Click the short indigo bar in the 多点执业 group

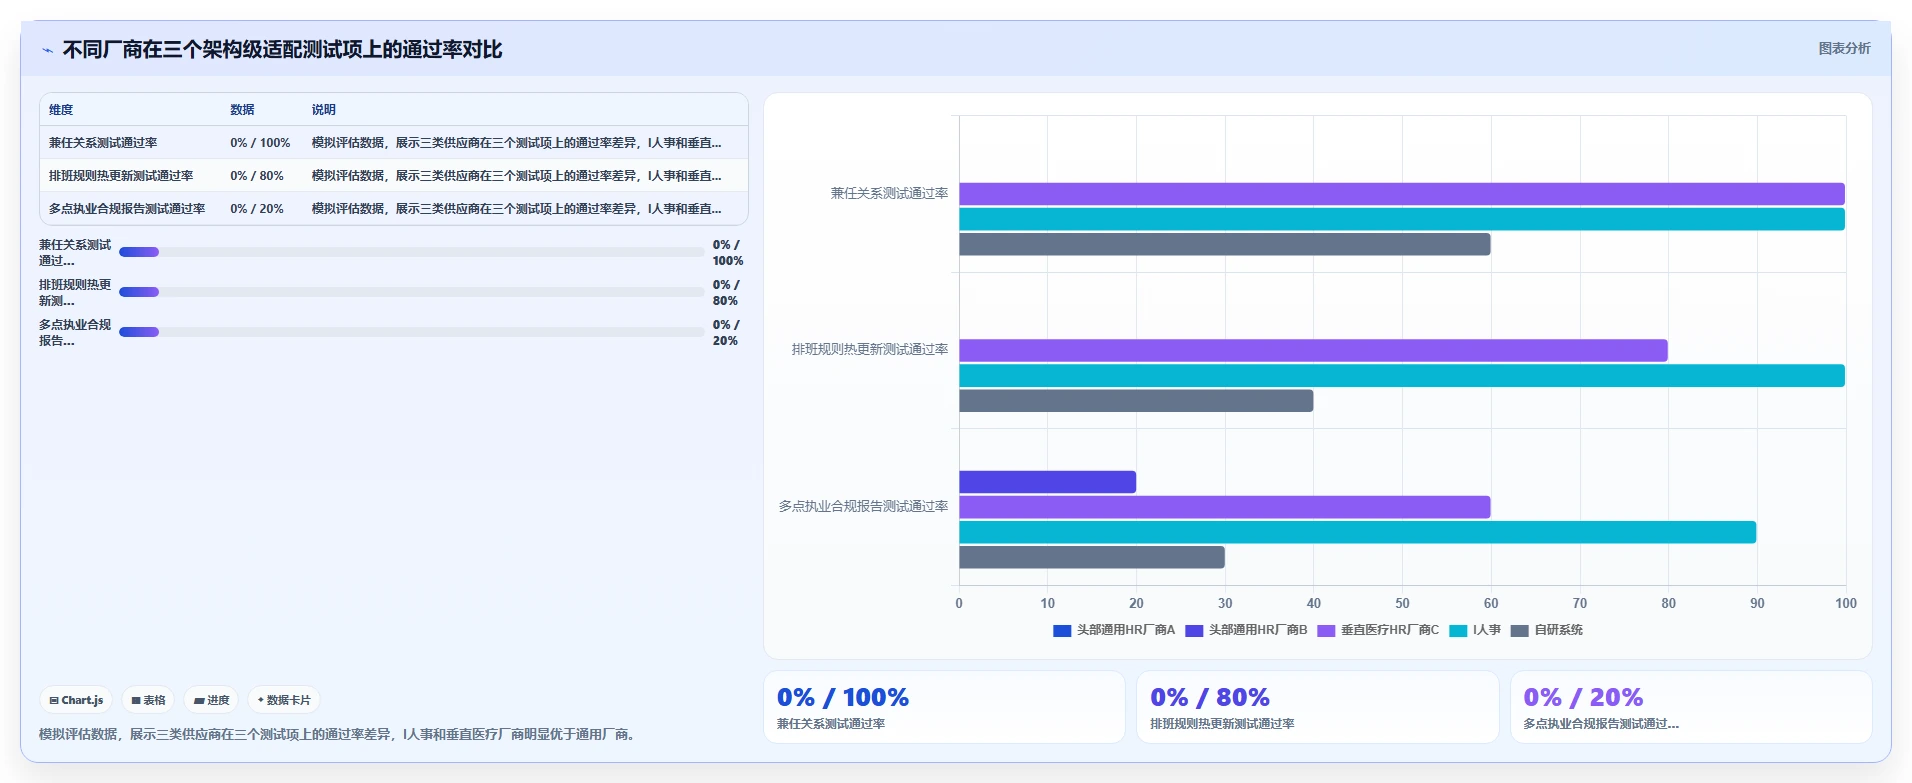point(1047,482)
